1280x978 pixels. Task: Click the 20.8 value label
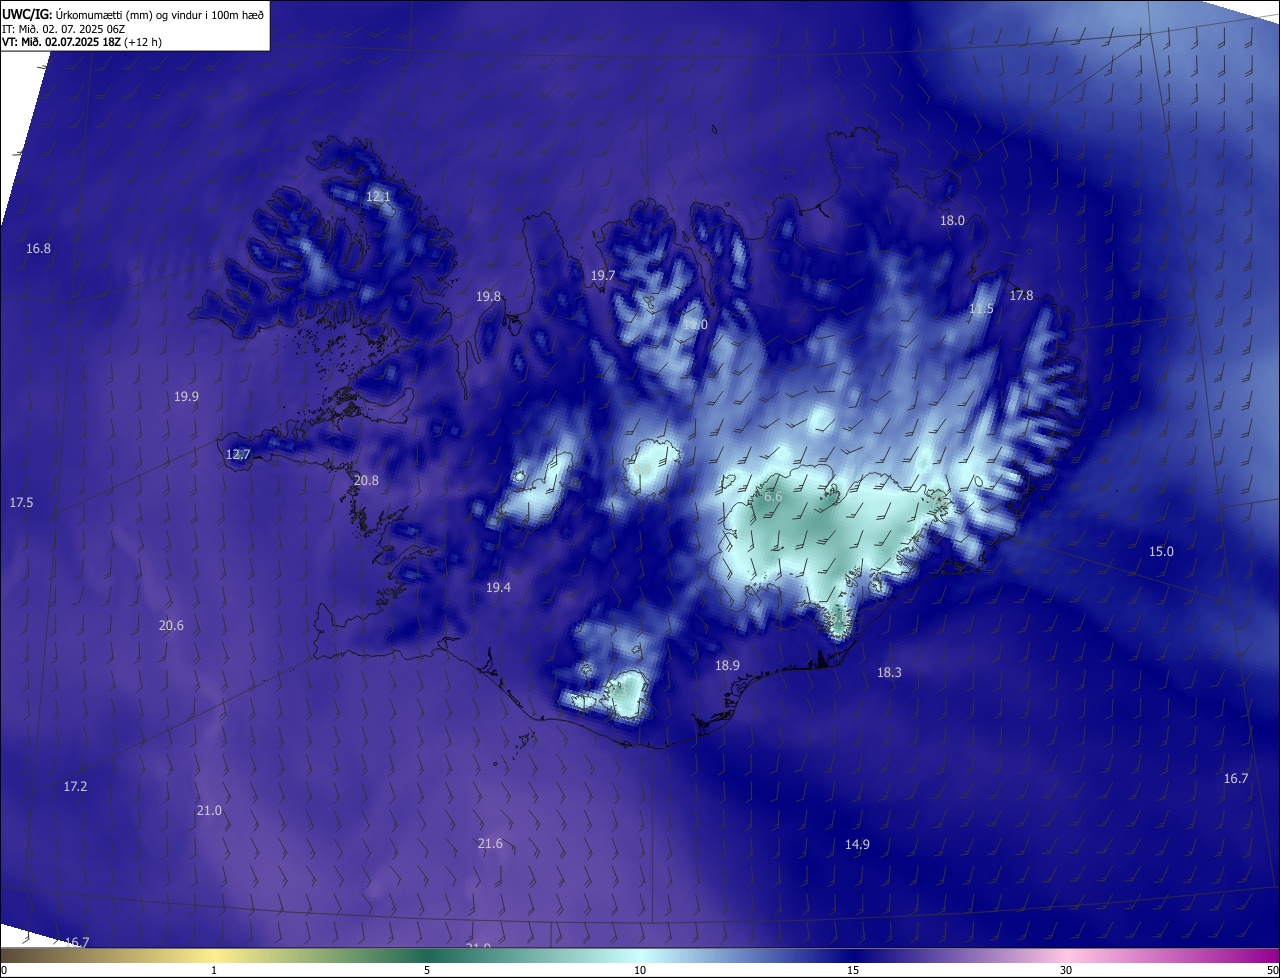coord(367,480)
